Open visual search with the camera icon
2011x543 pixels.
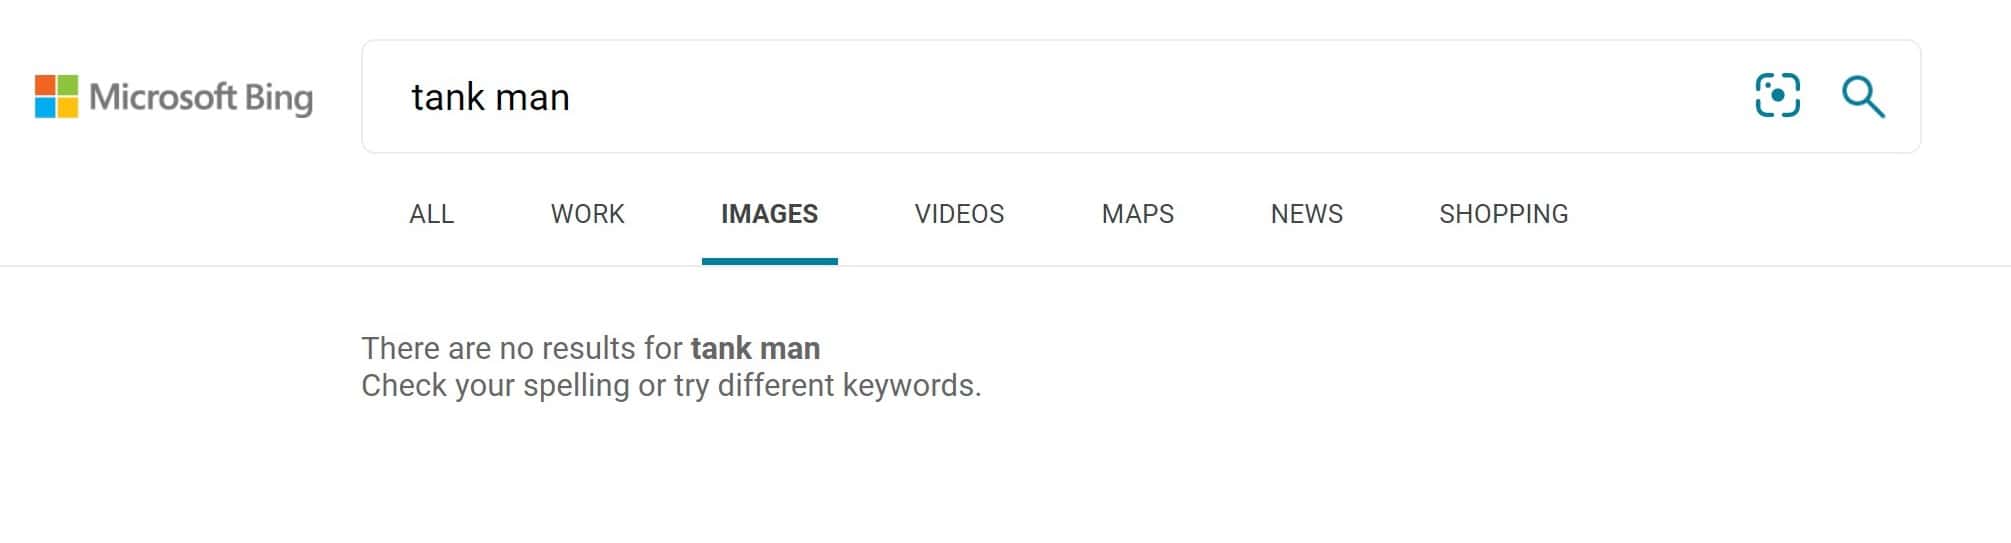(x=1777, y=96)
